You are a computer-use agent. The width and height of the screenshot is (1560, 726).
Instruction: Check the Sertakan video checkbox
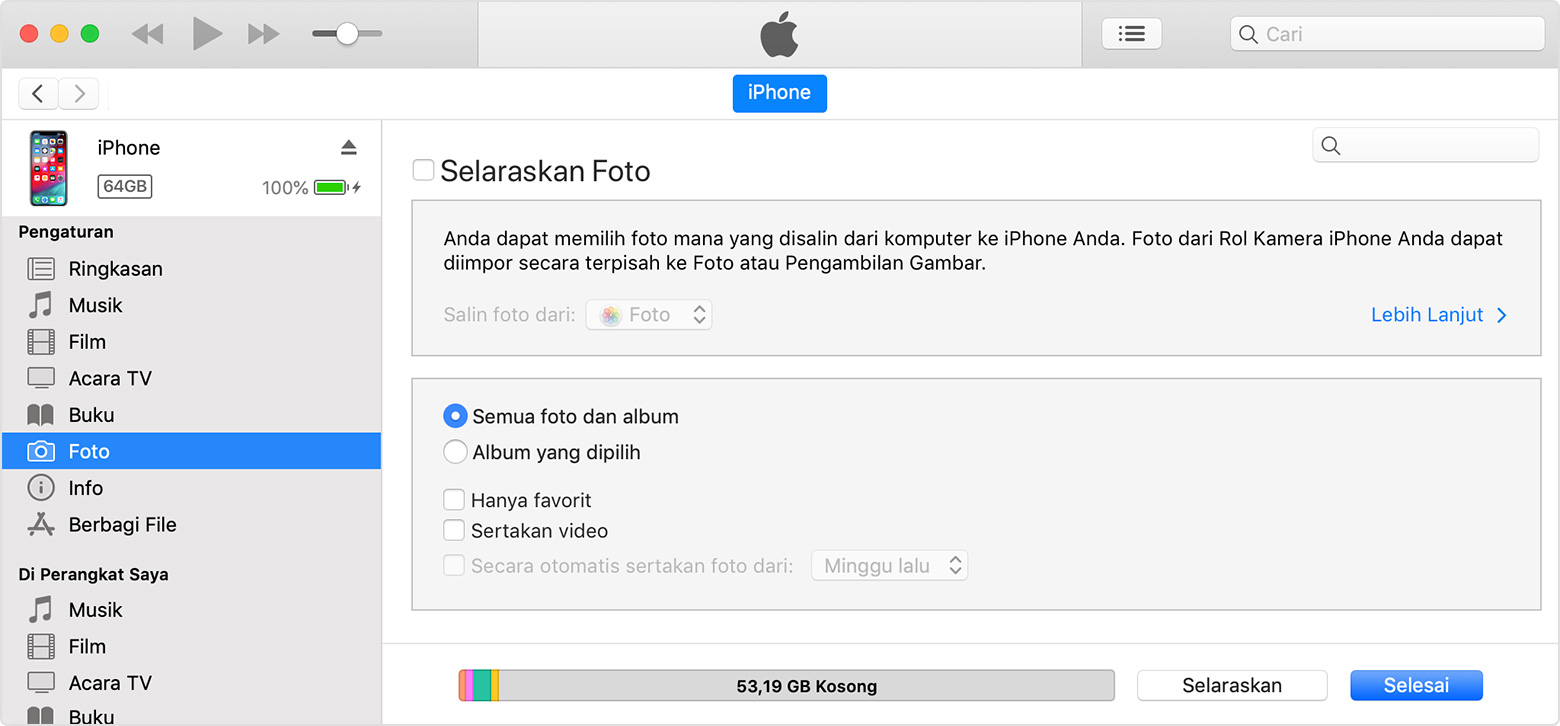[x=454, y=531]
